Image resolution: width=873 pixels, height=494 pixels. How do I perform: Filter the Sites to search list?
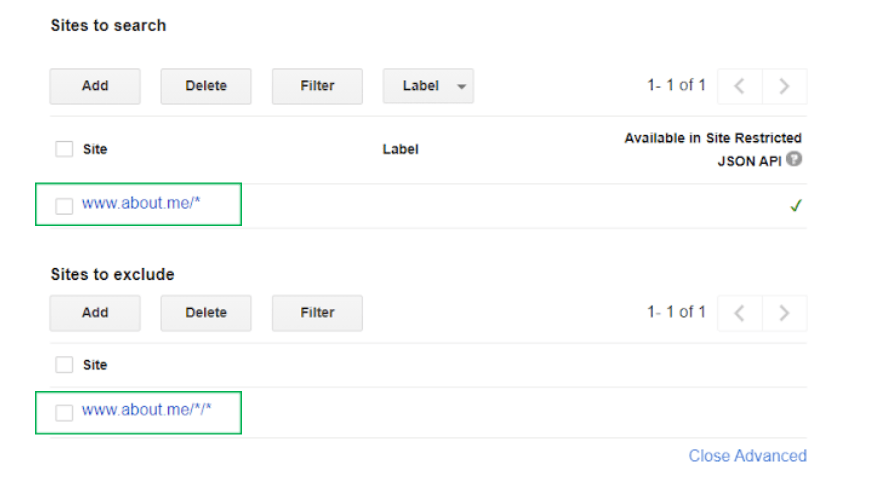317,86
